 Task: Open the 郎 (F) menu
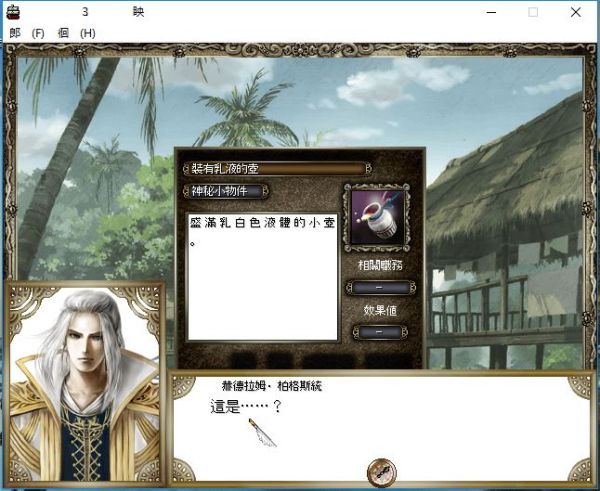[x=27, y=33]
